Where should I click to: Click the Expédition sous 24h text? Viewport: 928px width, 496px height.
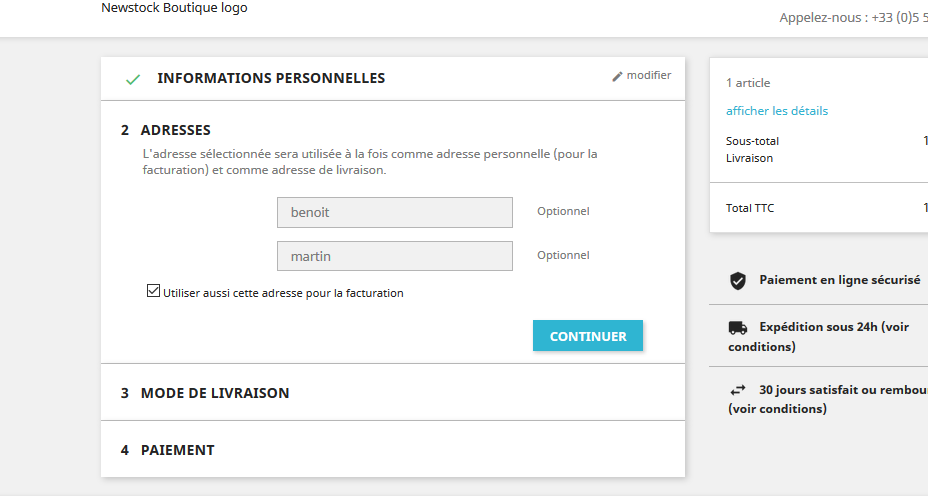(833, 327)
